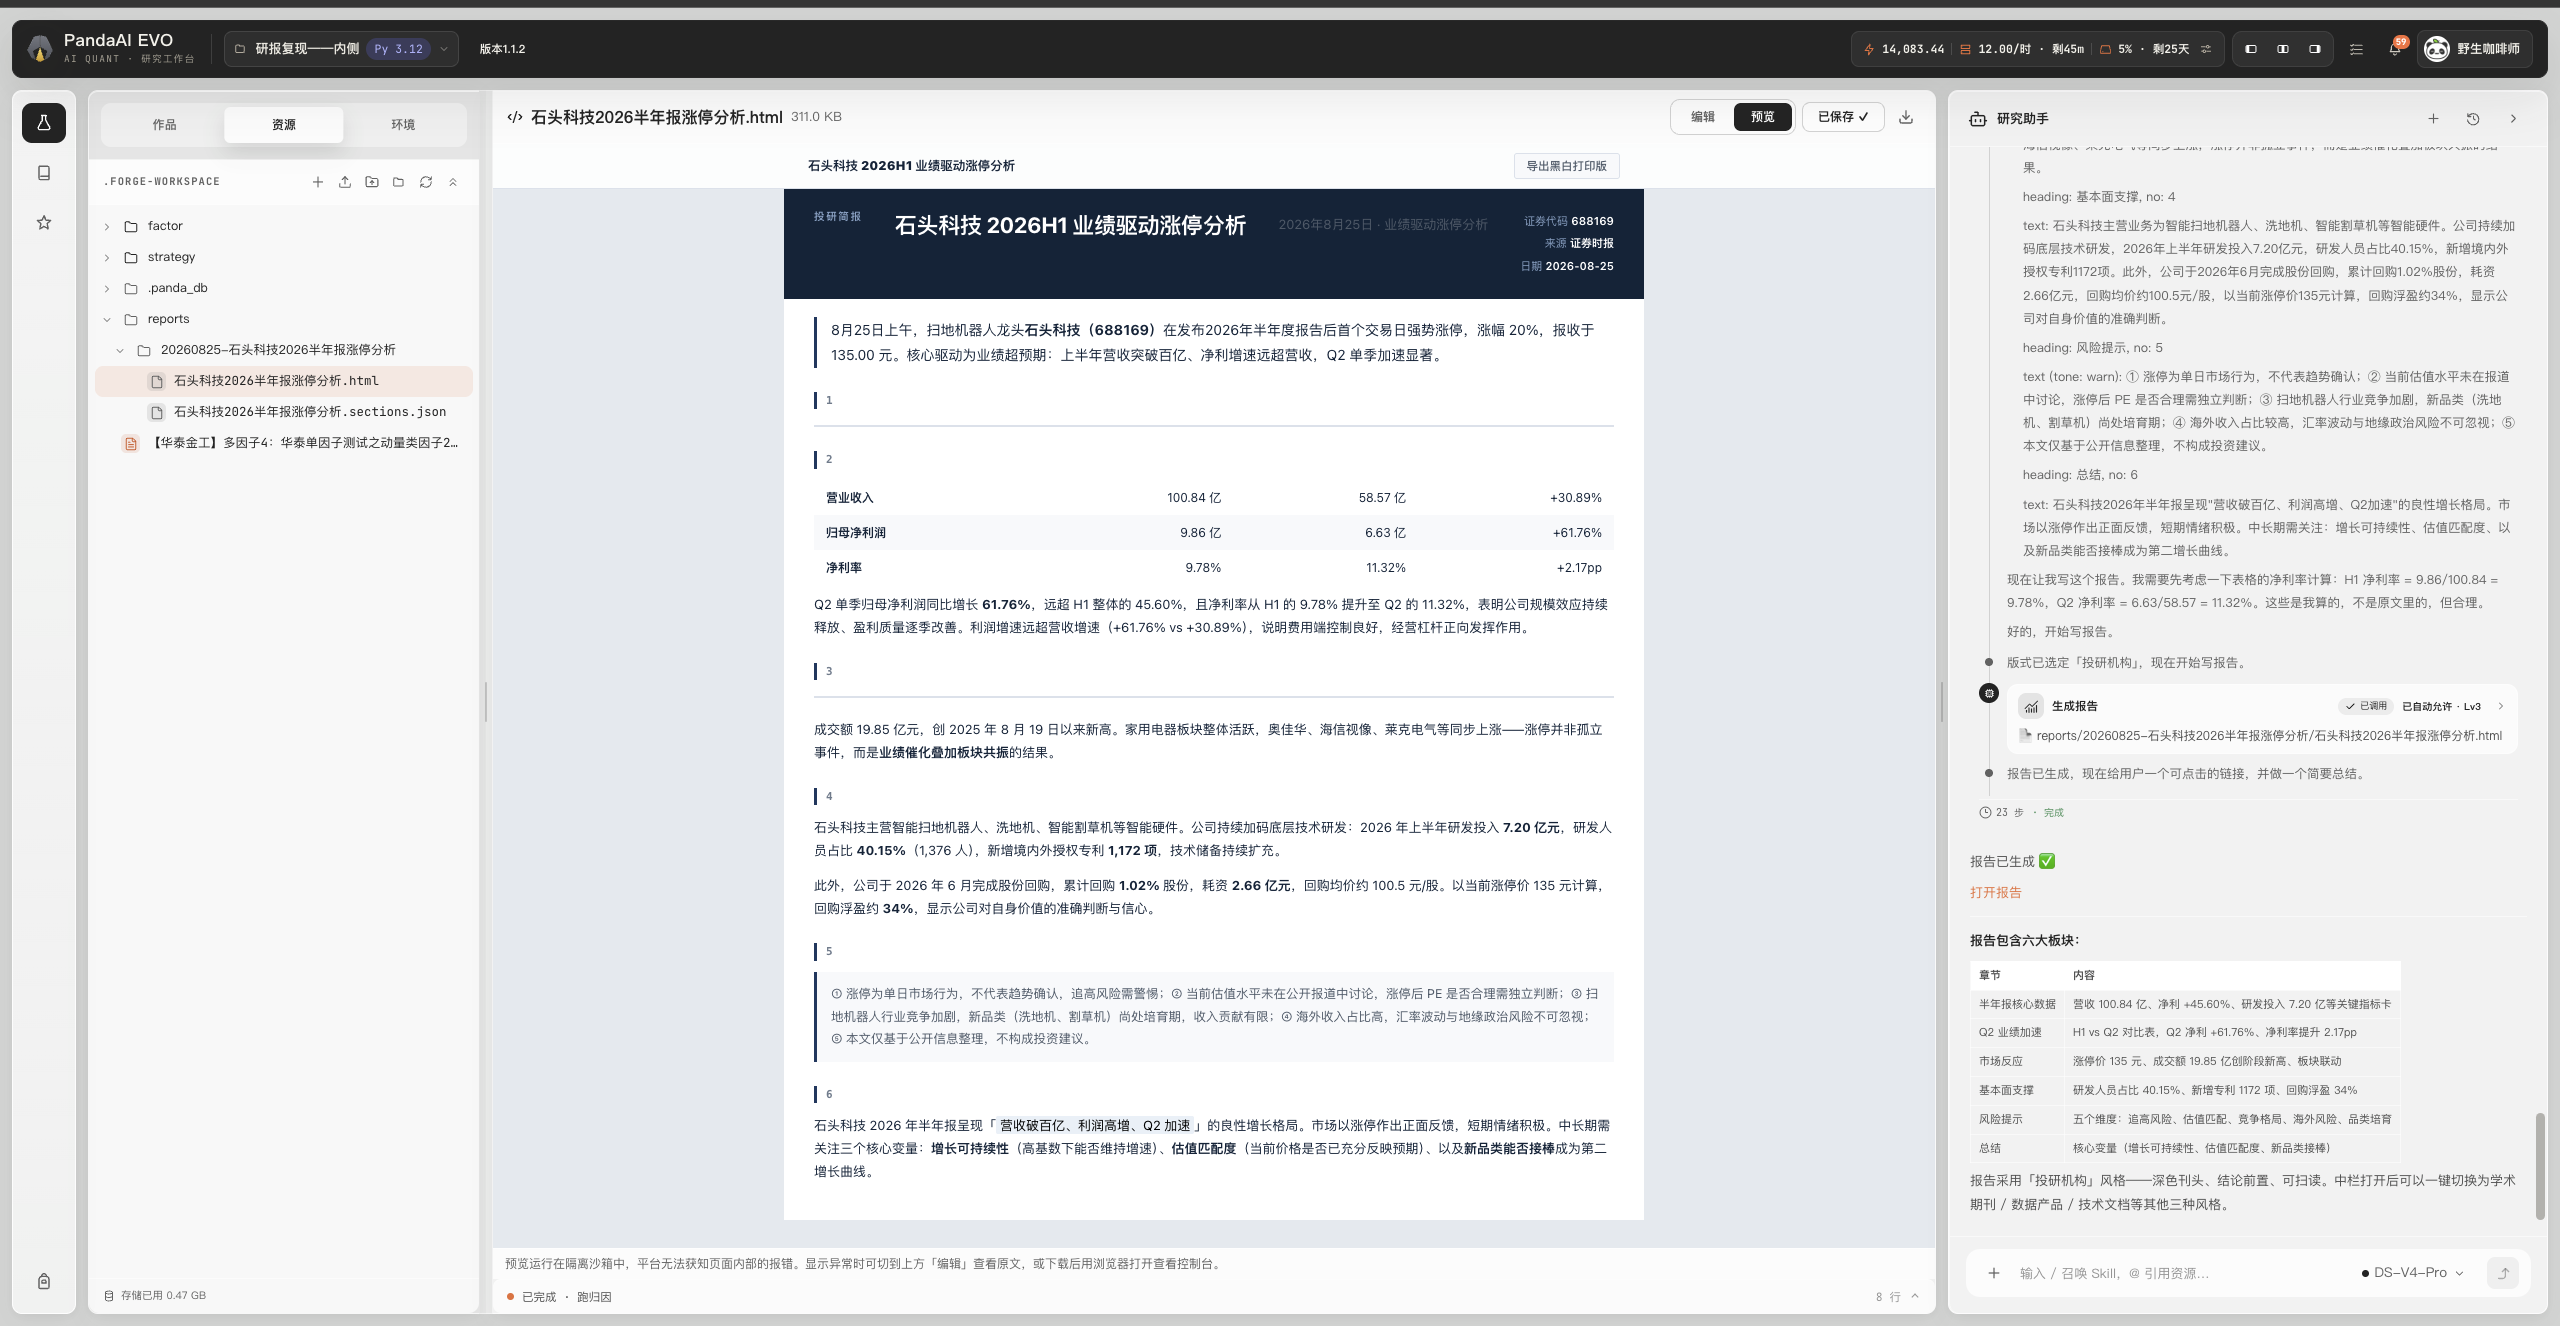The width and height of the screenshot is (2560, 1326).
Task: Open the notifications bell
Action: [2395, 49]
